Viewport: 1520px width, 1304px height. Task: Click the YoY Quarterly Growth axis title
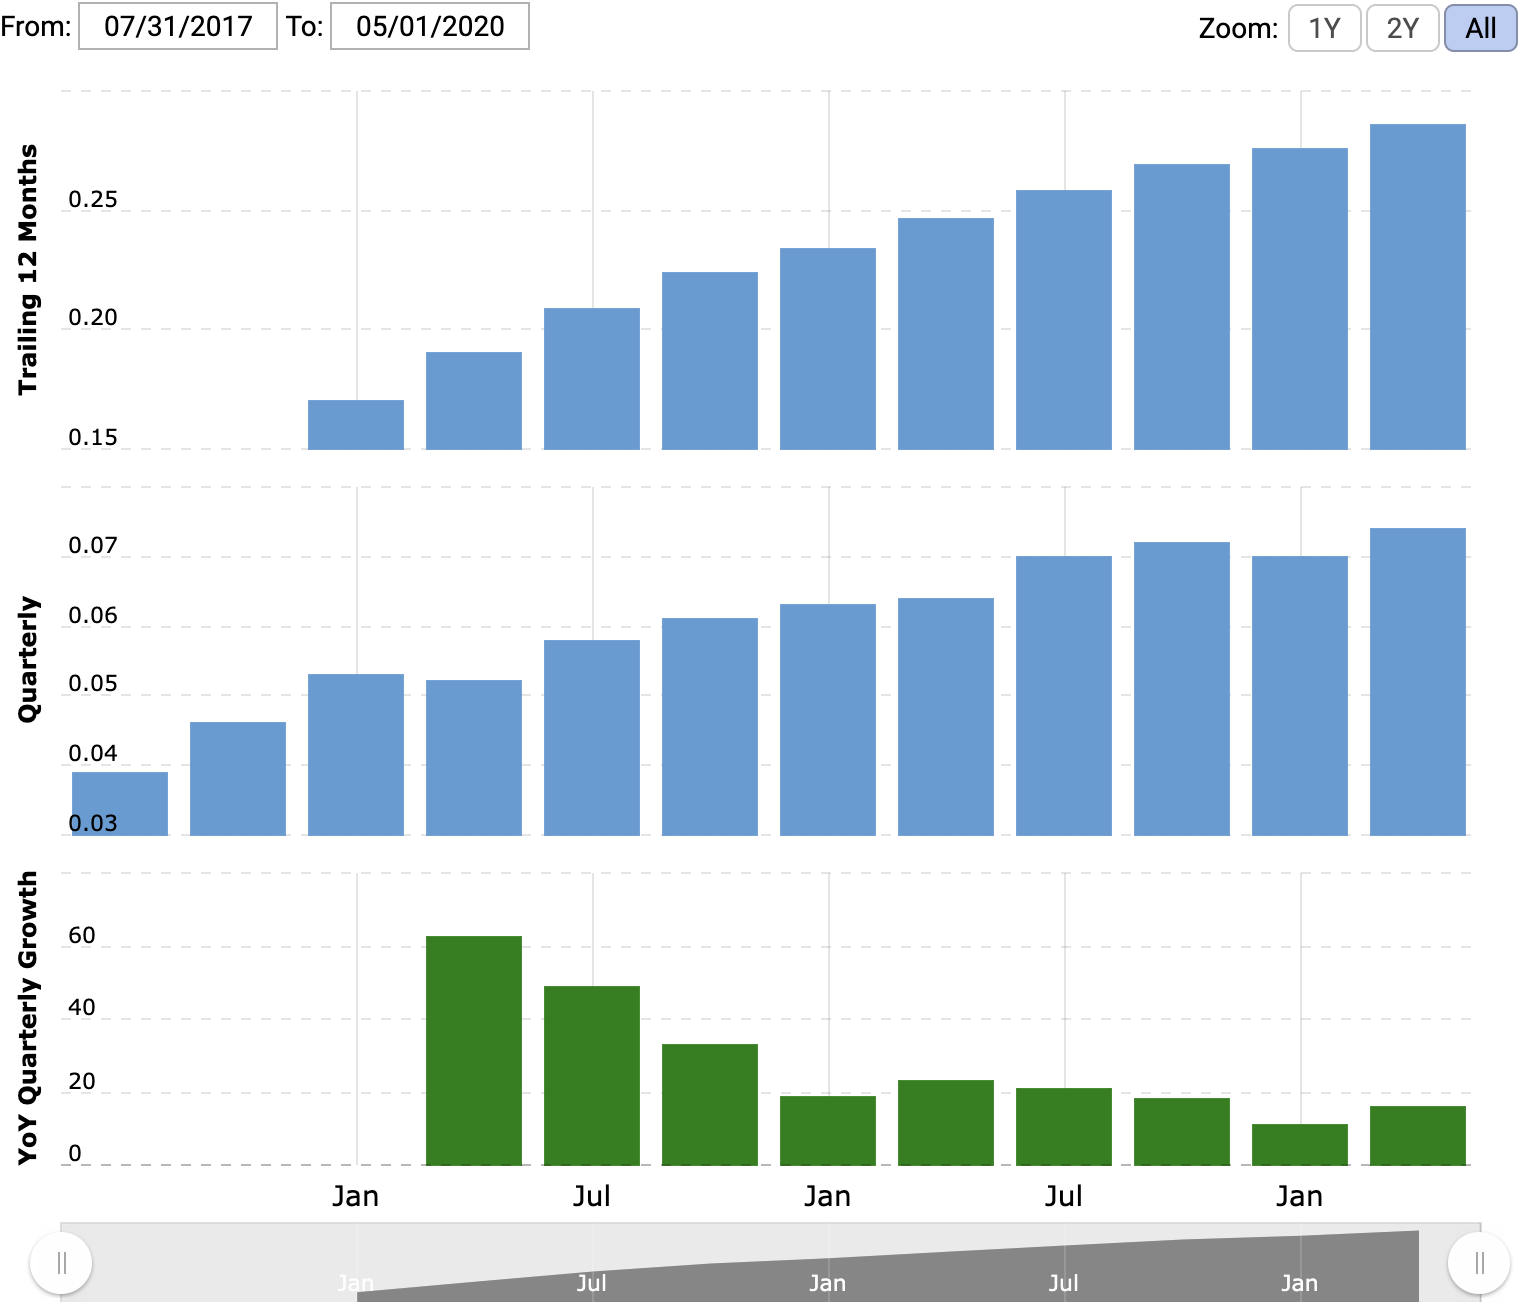[27, 1018]
